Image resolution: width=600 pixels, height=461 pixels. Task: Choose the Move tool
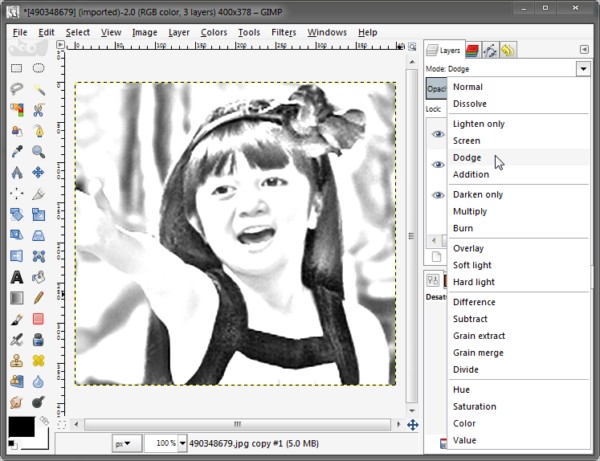pos(38,173)
